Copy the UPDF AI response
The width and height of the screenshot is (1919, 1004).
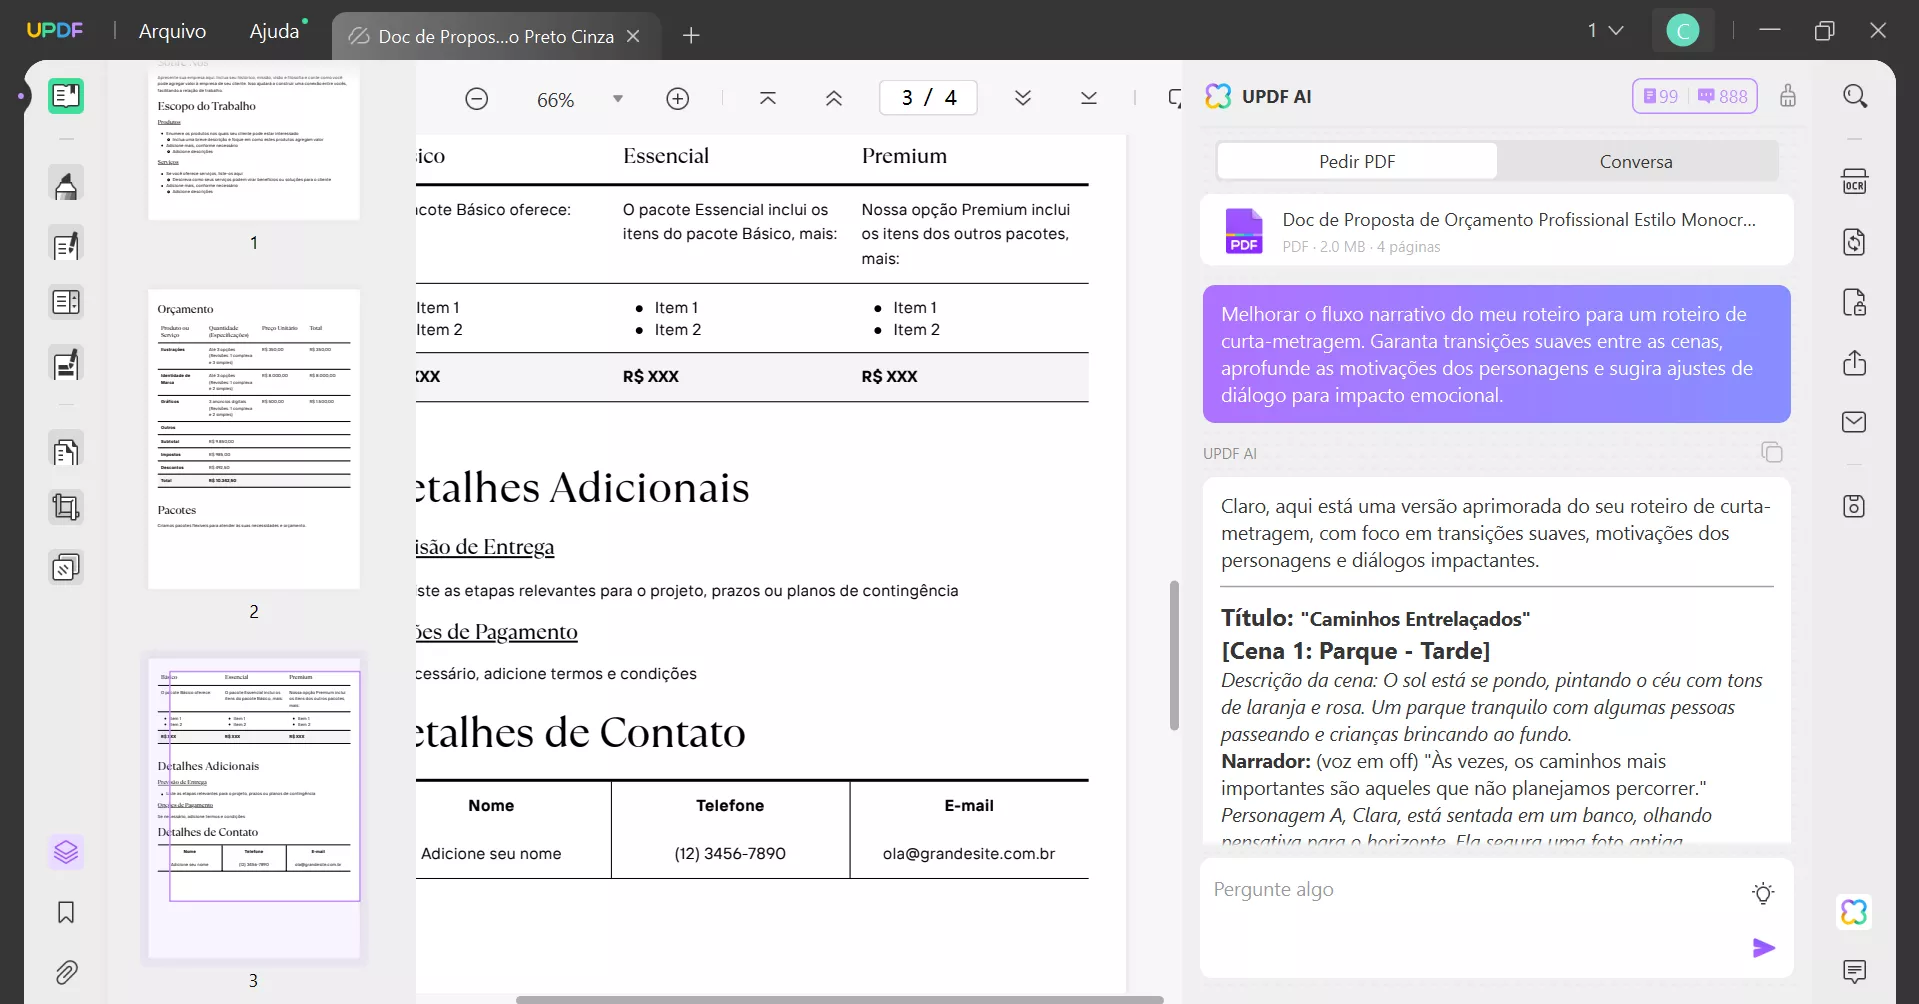tap(1772, 452)
